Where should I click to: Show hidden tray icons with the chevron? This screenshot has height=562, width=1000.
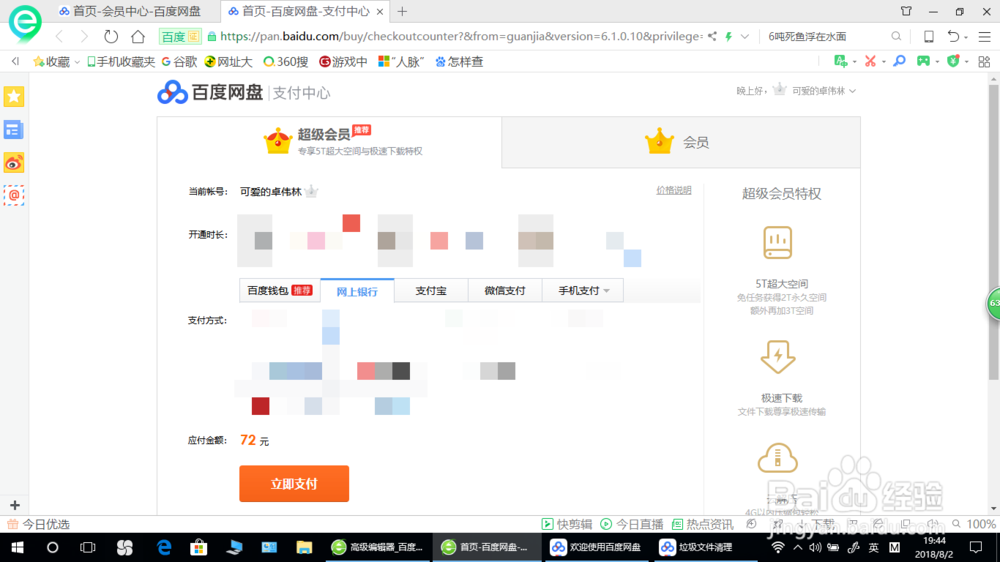click(x=797, y=547)
